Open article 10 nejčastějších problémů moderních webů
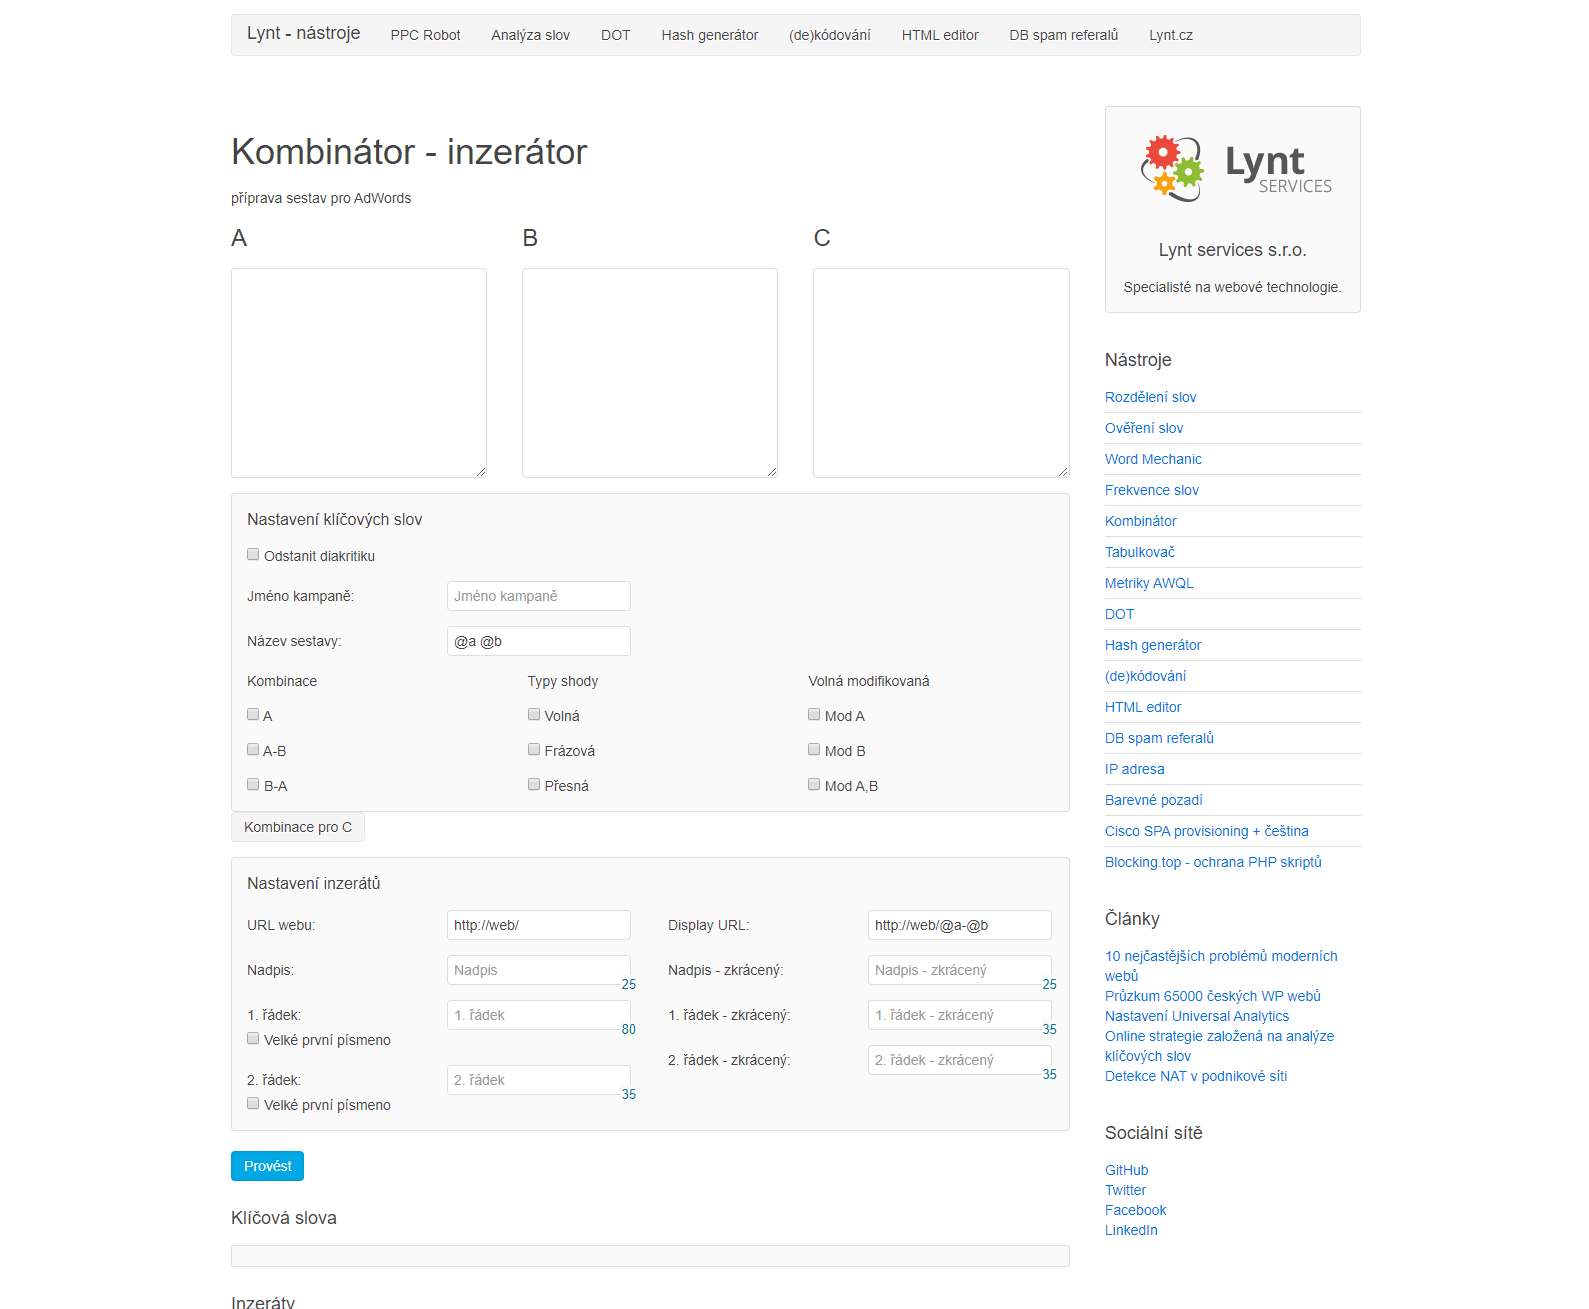 tap(1221, 966)
